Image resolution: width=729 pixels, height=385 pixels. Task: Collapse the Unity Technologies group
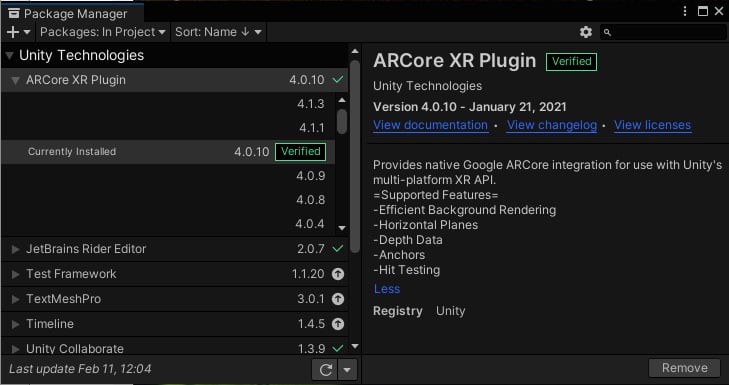9,56
